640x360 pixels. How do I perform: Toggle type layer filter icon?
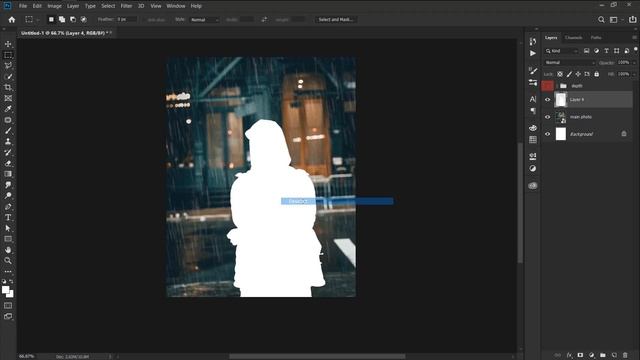coord(607,51)
